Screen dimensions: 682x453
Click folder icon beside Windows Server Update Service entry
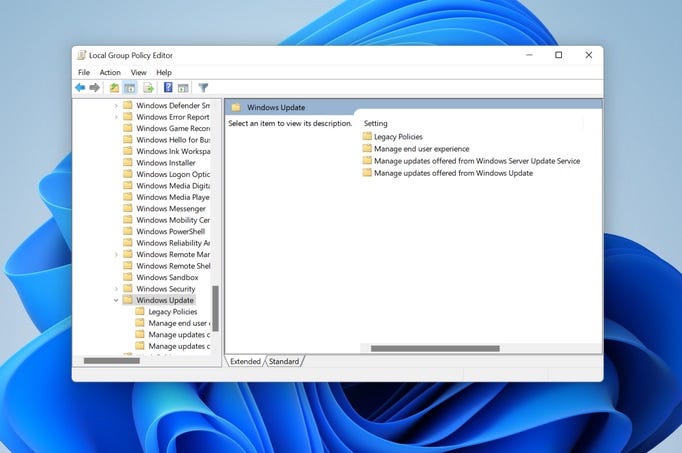pyautogui.click(x=367, y=160)
